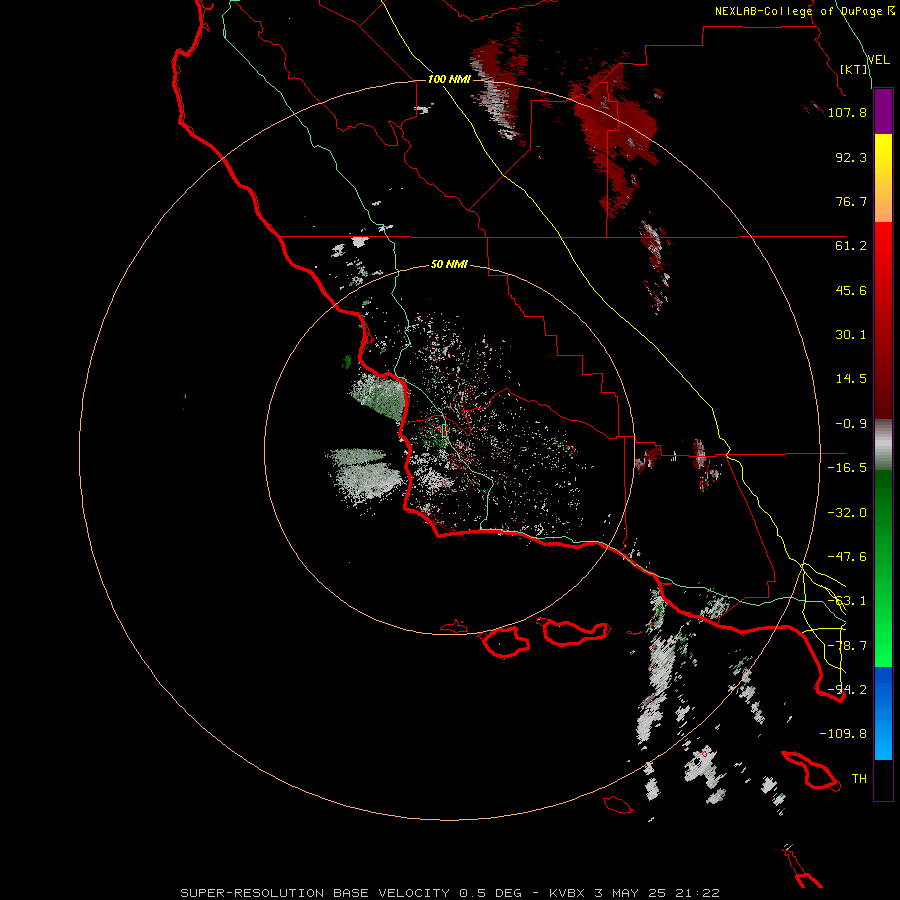The height and width of the screenshot is (900, 900).
Task: Click the -0.9 value on the velocity scale
Action: (x=851, y=424)
